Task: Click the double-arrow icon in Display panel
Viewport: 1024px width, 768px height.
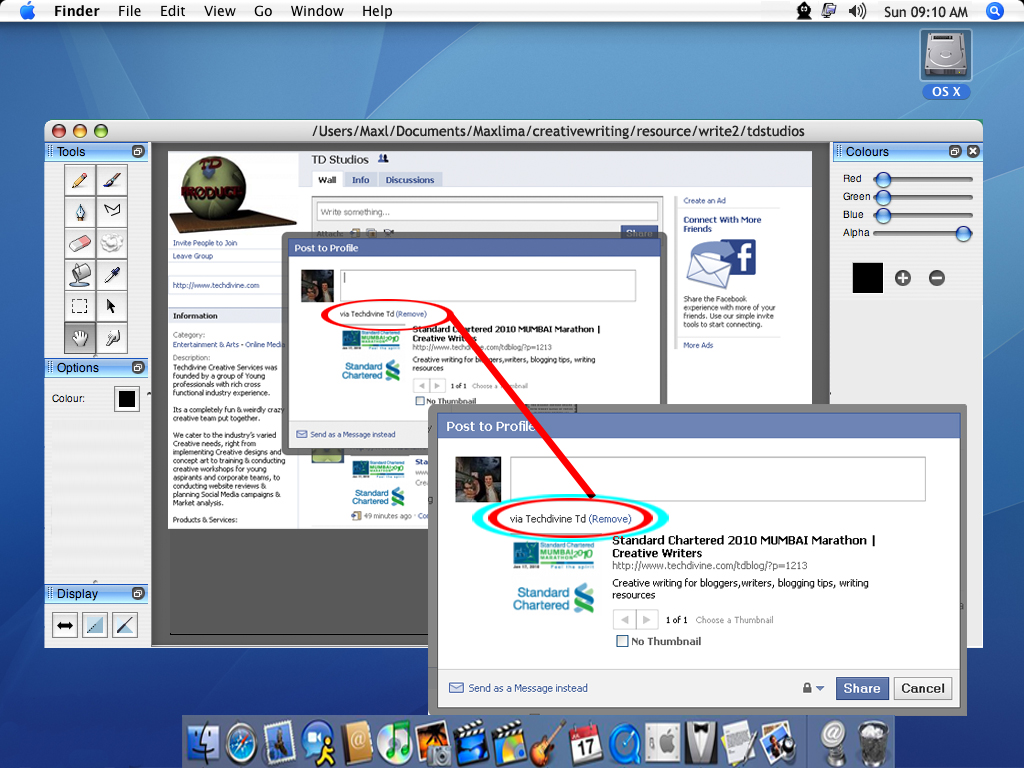Action: (65, 626)
